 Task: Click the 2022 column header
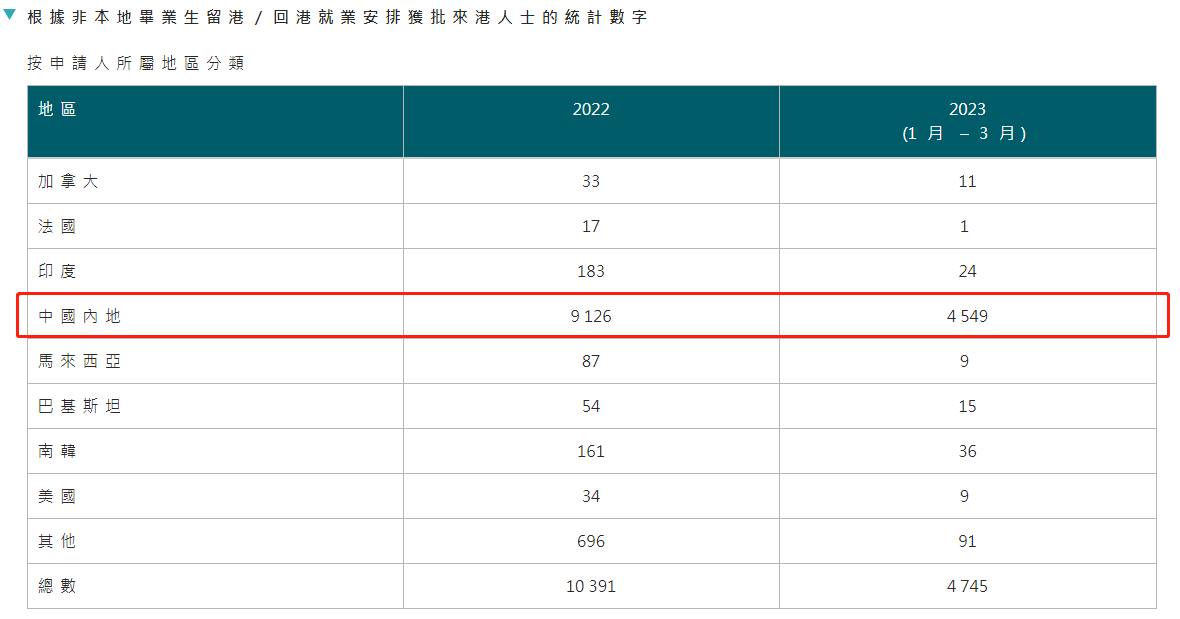[x=590, y=109]
